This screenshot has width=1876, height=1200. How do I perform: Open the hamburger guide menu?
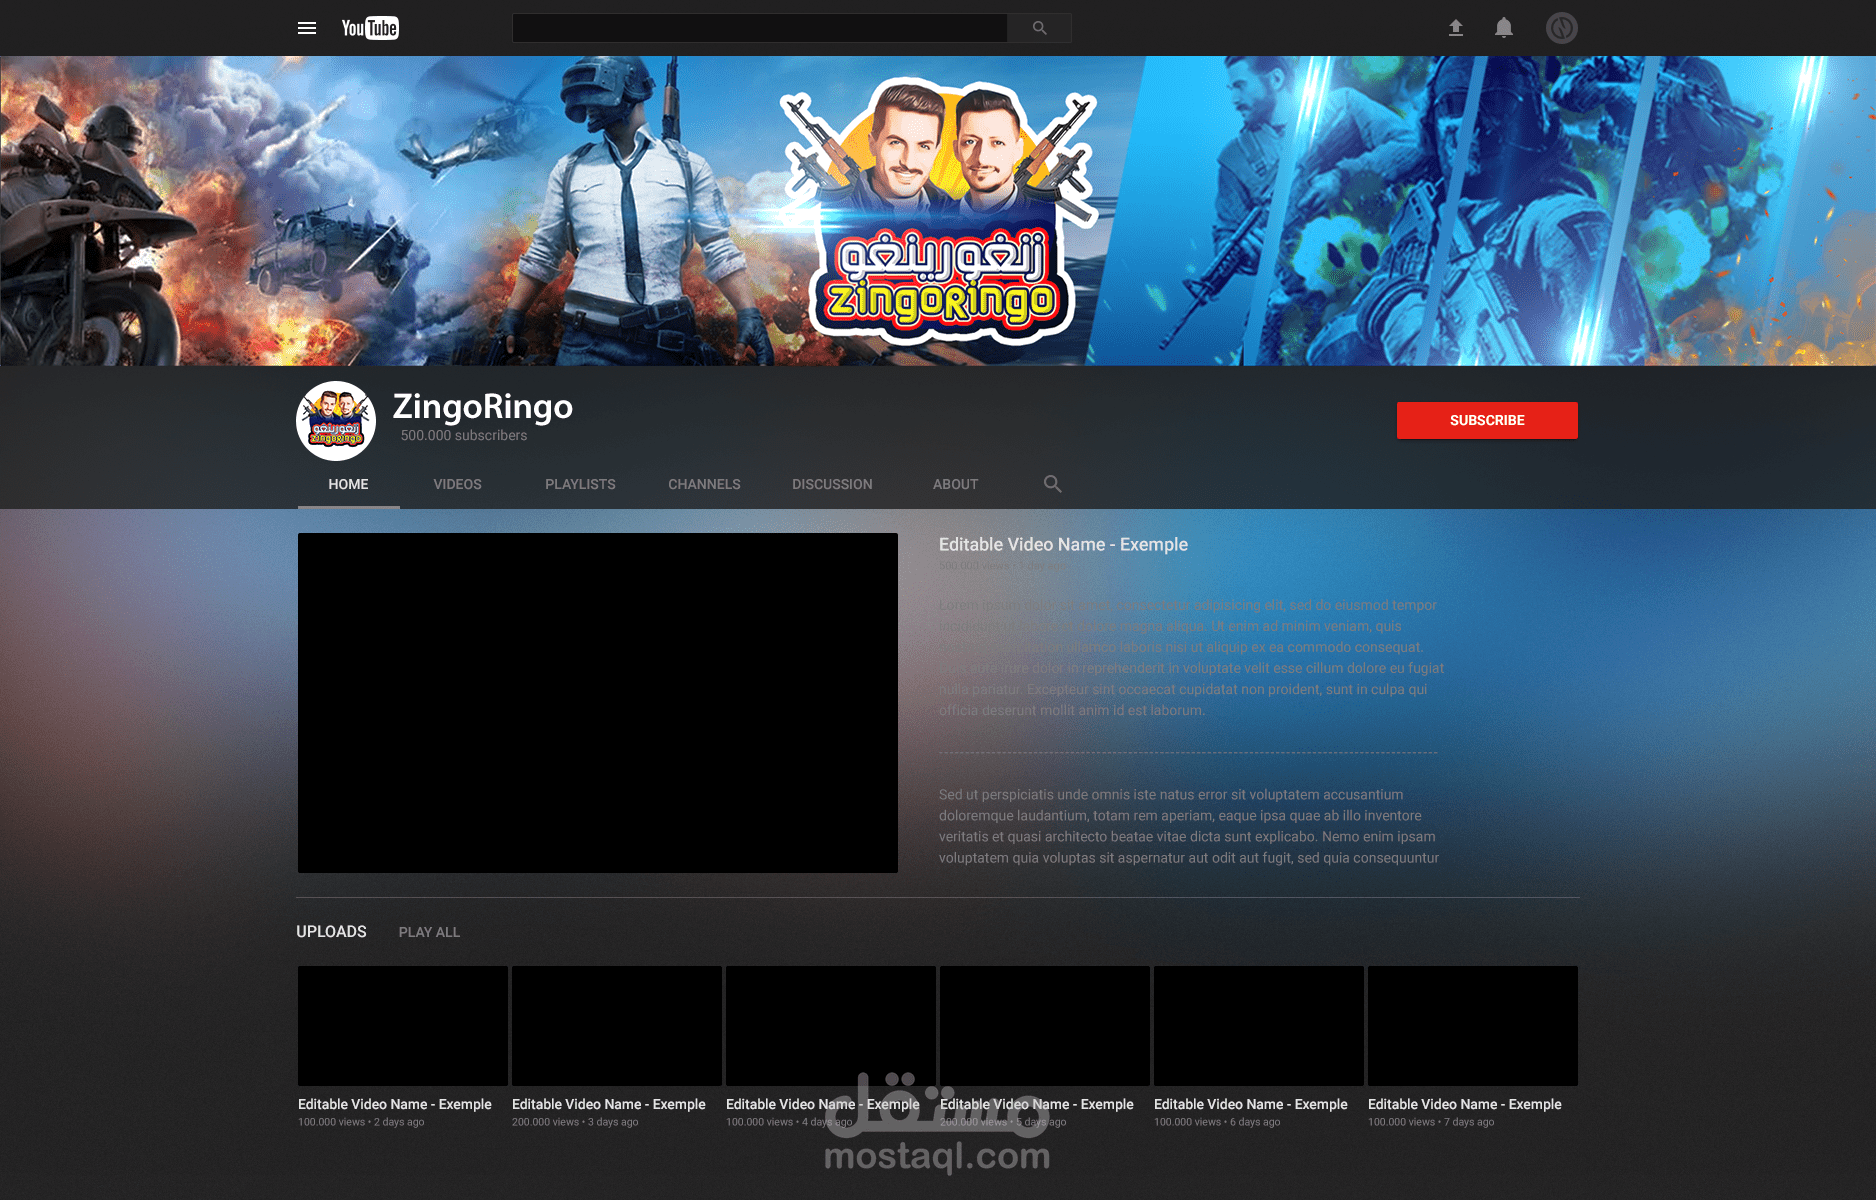(307, 28)
